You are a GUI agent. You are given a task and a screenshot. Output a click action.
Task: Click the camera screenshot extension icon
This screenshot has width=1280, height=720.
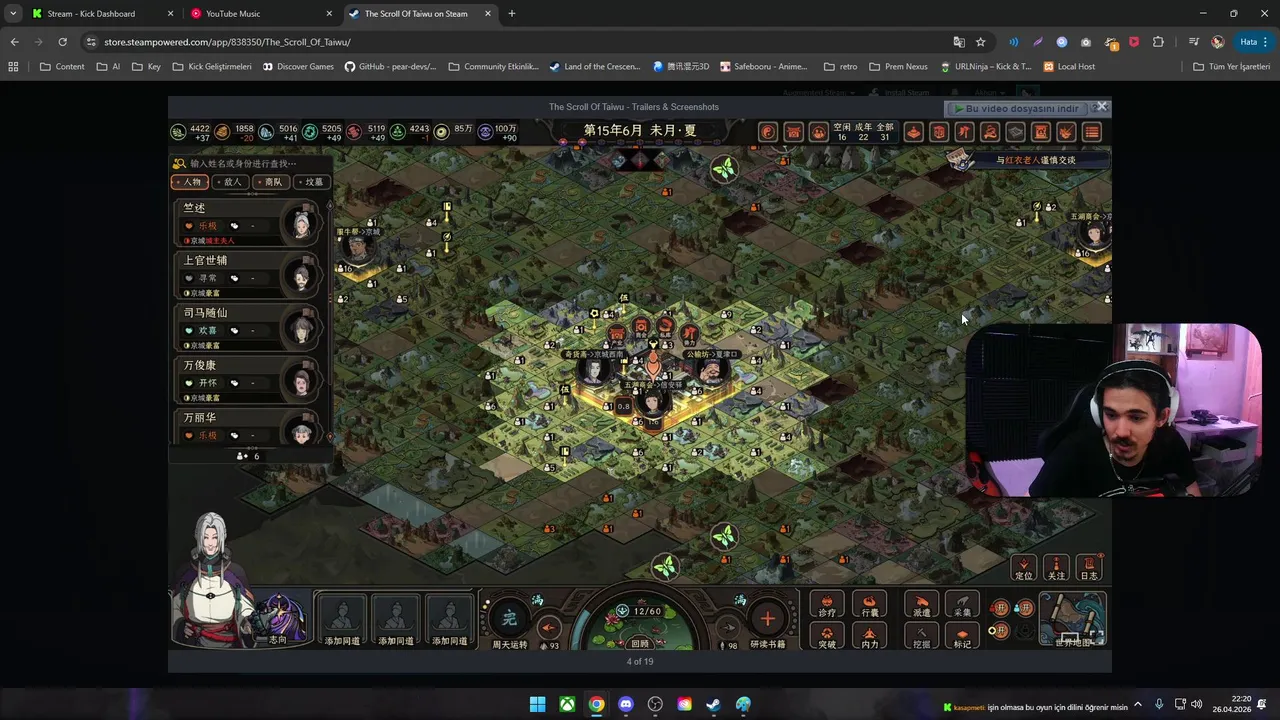tap(1086, 42)
